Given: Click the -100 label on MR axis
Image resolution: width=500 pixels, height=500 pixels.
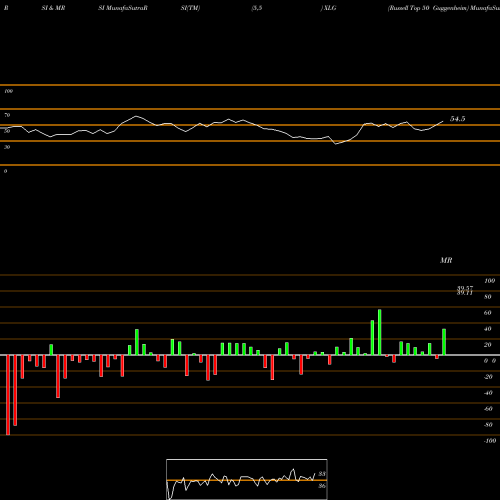Looking at the screenshot, I should pyautogui.click(x=490, y=441).
